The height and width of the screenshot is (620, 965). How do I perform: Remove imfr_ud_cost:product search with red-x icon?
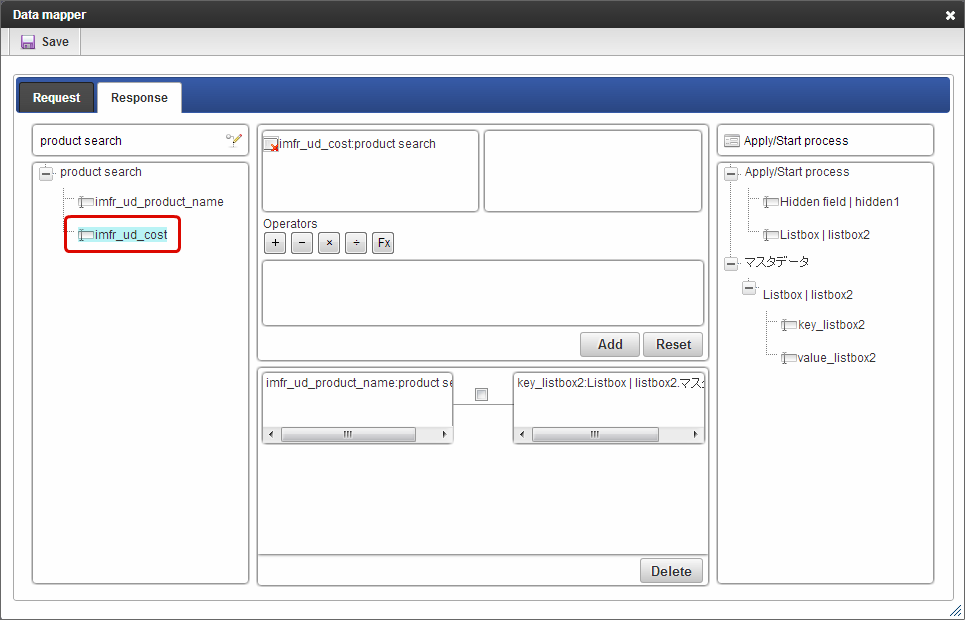[271, 144]
